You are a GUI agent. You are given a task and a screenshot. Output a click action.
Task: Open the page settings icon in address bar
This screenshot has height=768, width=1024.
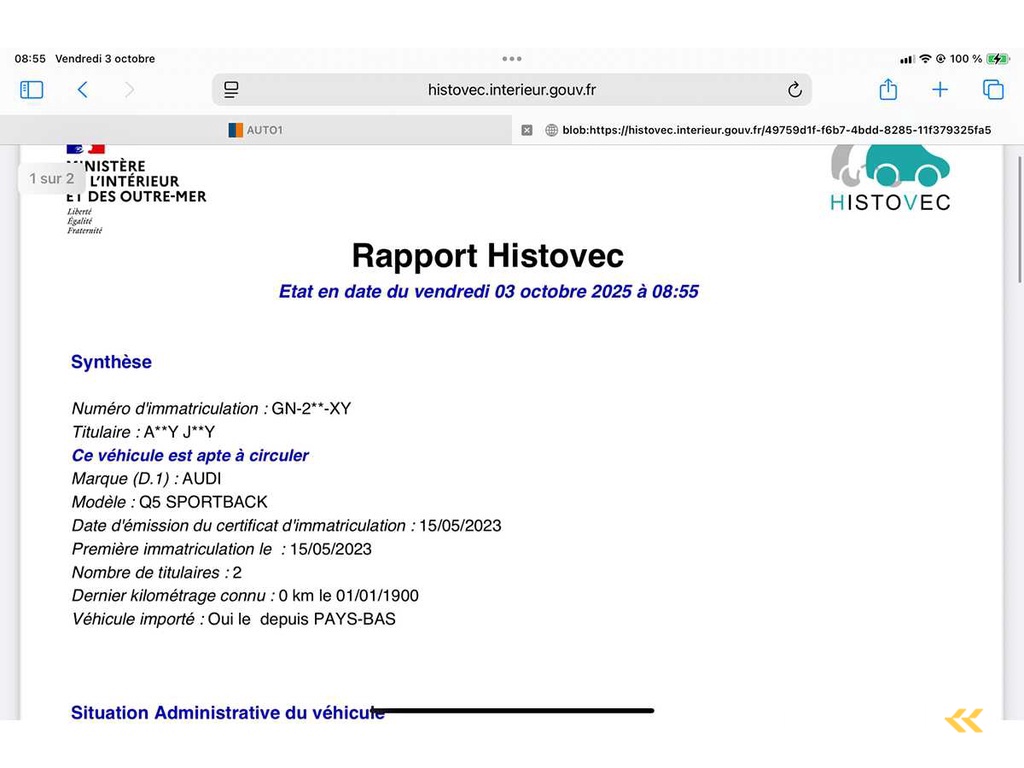click(231, 90)
